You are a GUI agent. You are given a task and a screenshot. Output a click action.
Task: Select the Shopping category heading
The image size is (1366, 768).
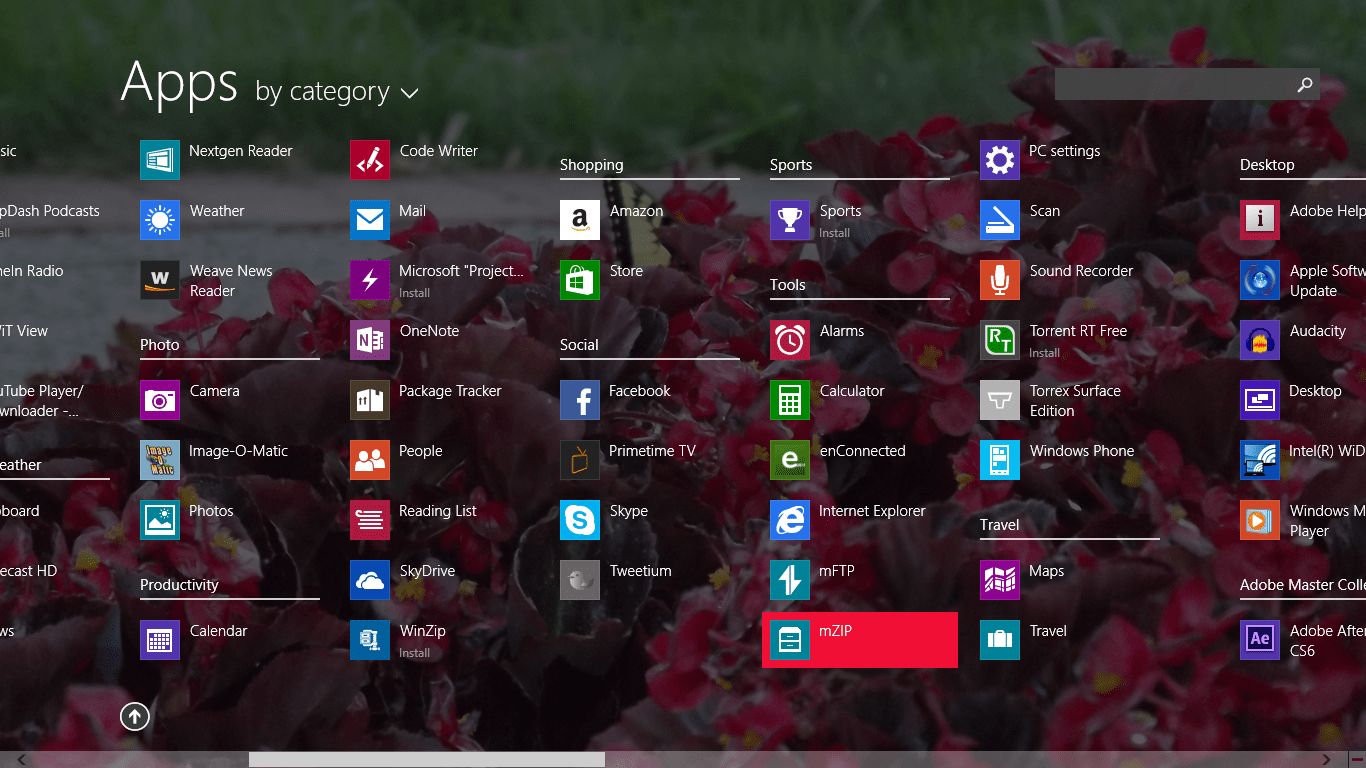click(591, 165)
